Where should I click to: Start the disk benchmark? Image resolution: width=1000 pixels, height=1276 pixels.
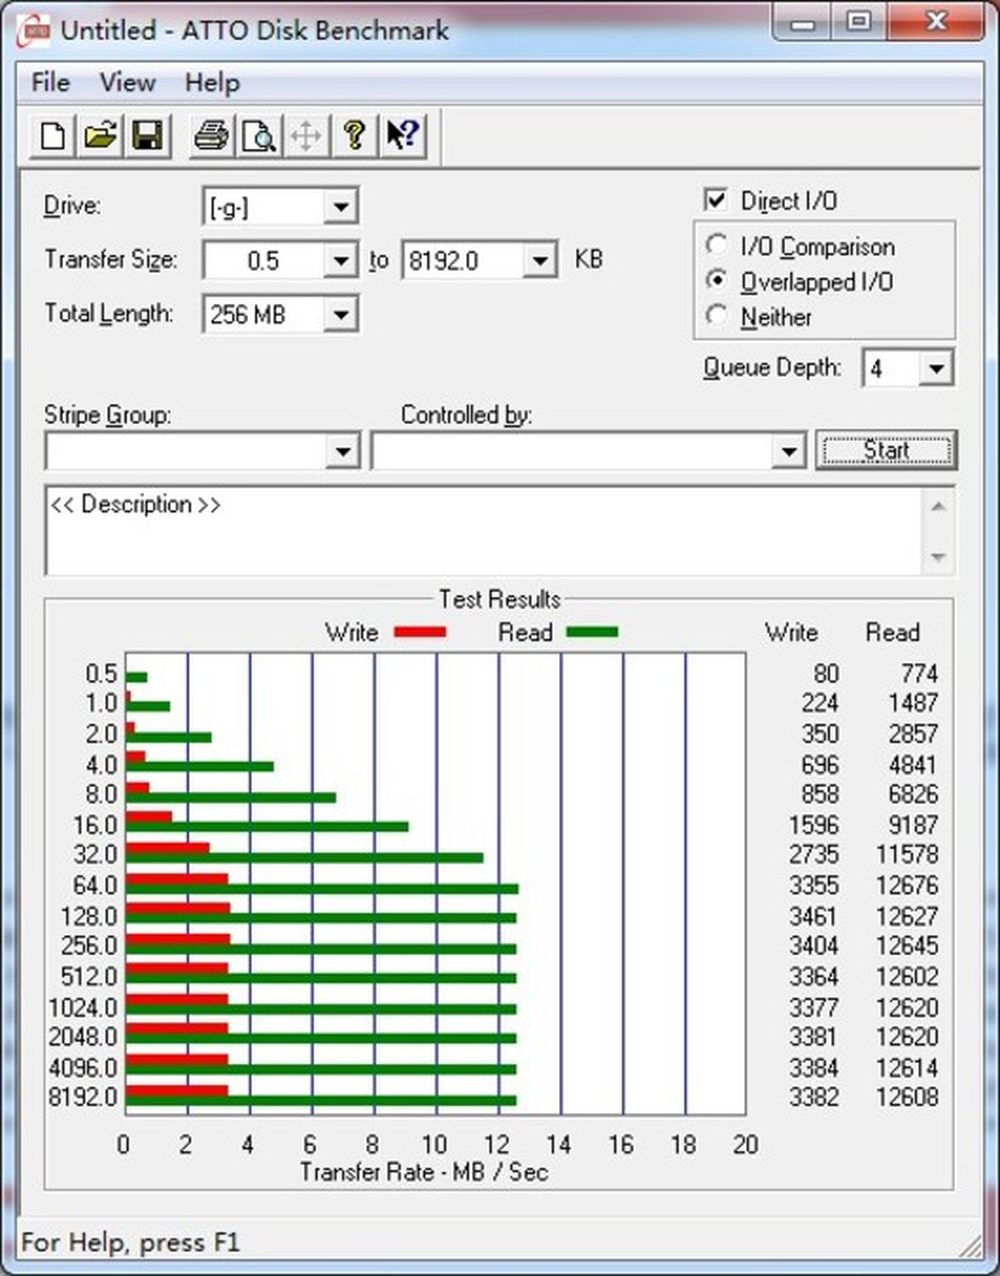coord(886,450)
